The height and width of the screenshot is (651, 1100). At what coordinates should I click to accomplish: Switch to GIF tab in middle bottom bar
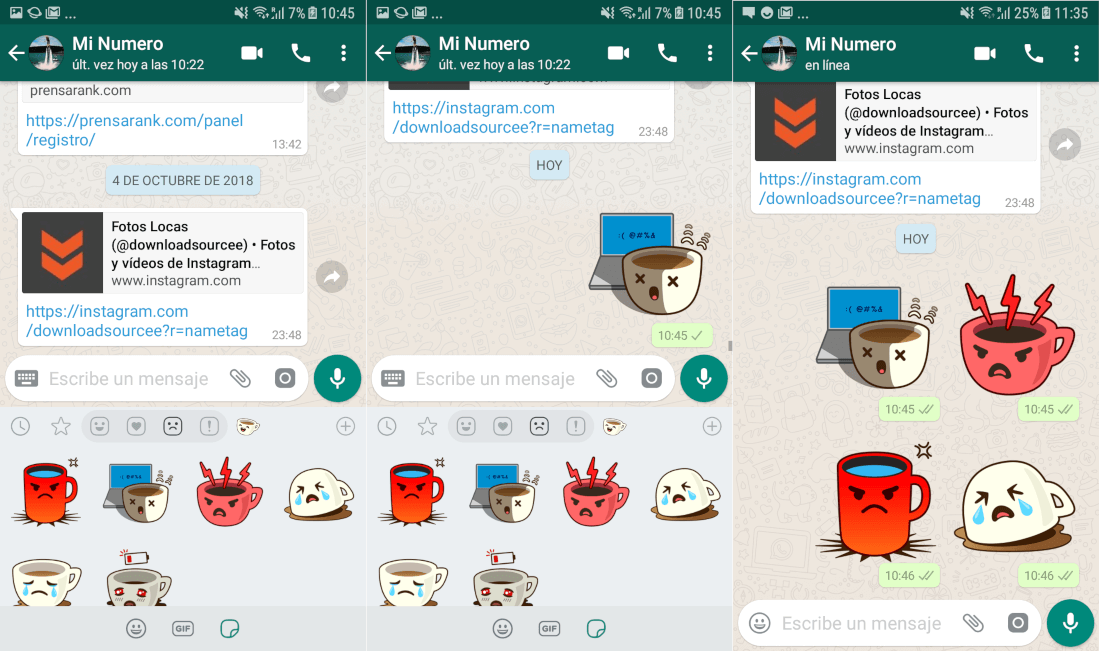pos(549,629)
